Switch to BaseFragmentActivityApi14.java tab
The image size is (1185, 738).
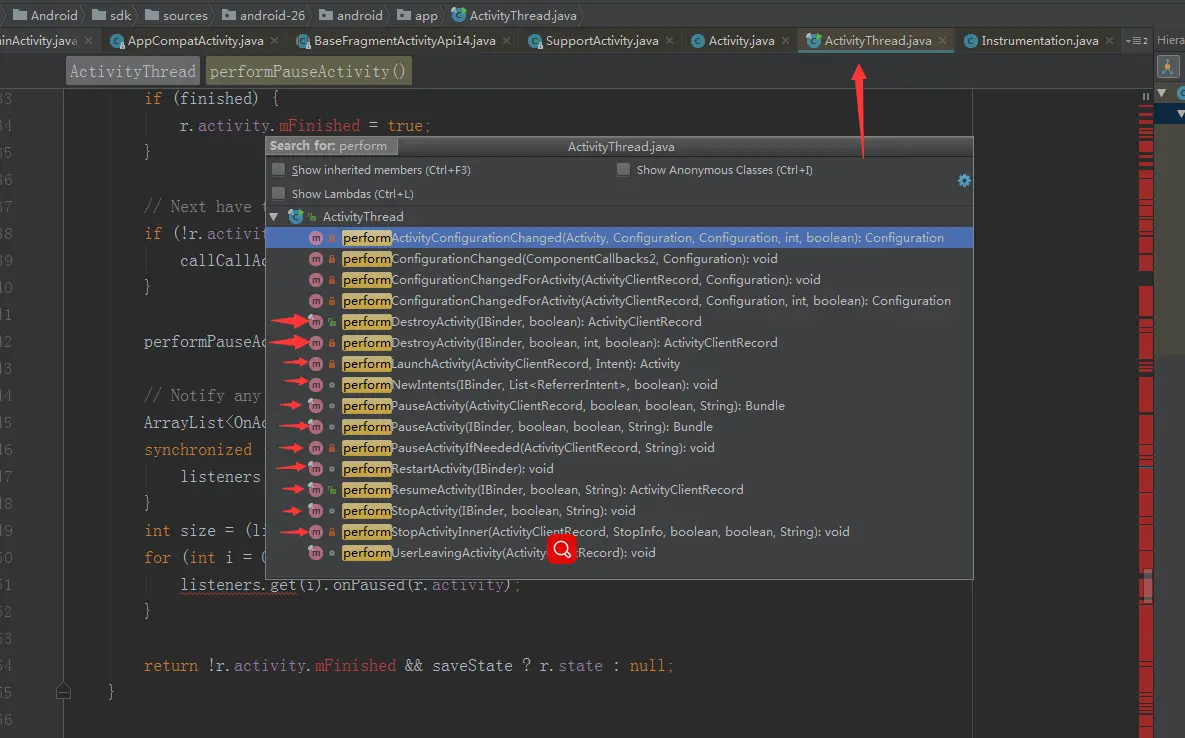pos(404,41)
